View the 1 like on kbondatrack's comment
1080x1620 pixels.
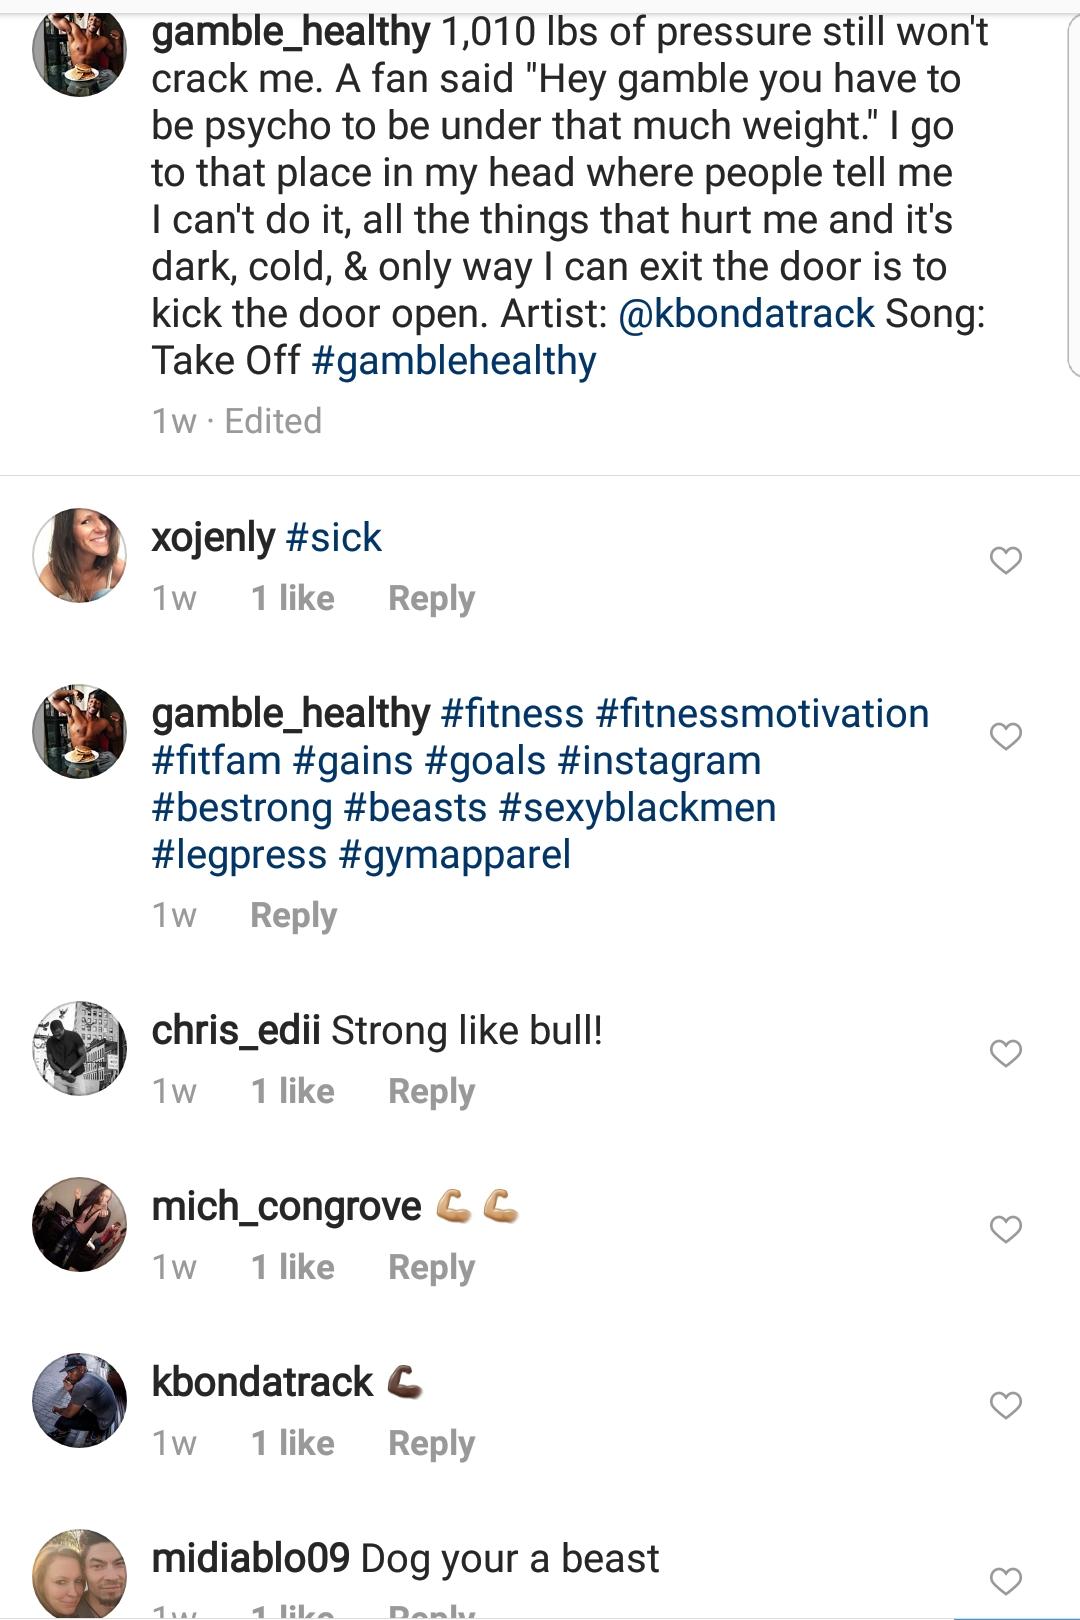293,1443
